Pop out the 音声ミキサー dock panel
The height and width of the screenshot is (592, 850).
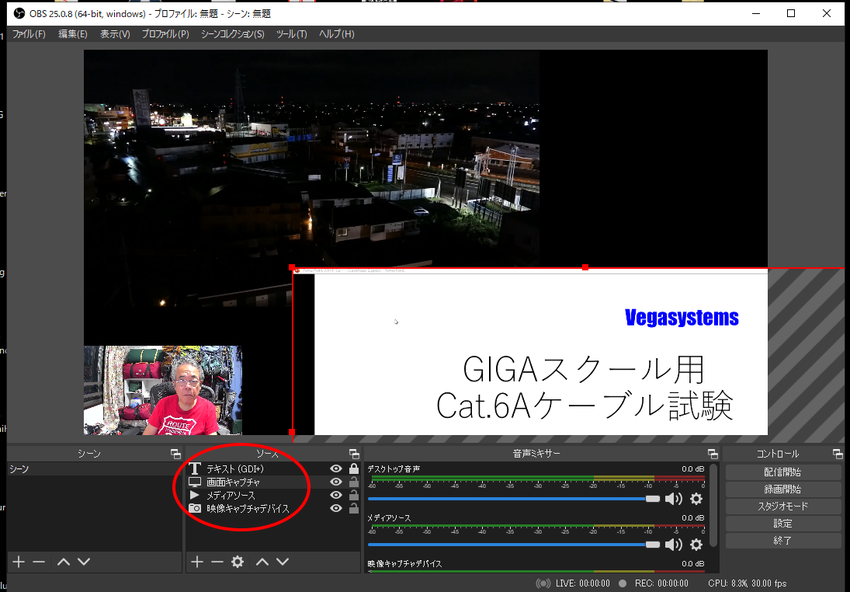pos(713,454)
